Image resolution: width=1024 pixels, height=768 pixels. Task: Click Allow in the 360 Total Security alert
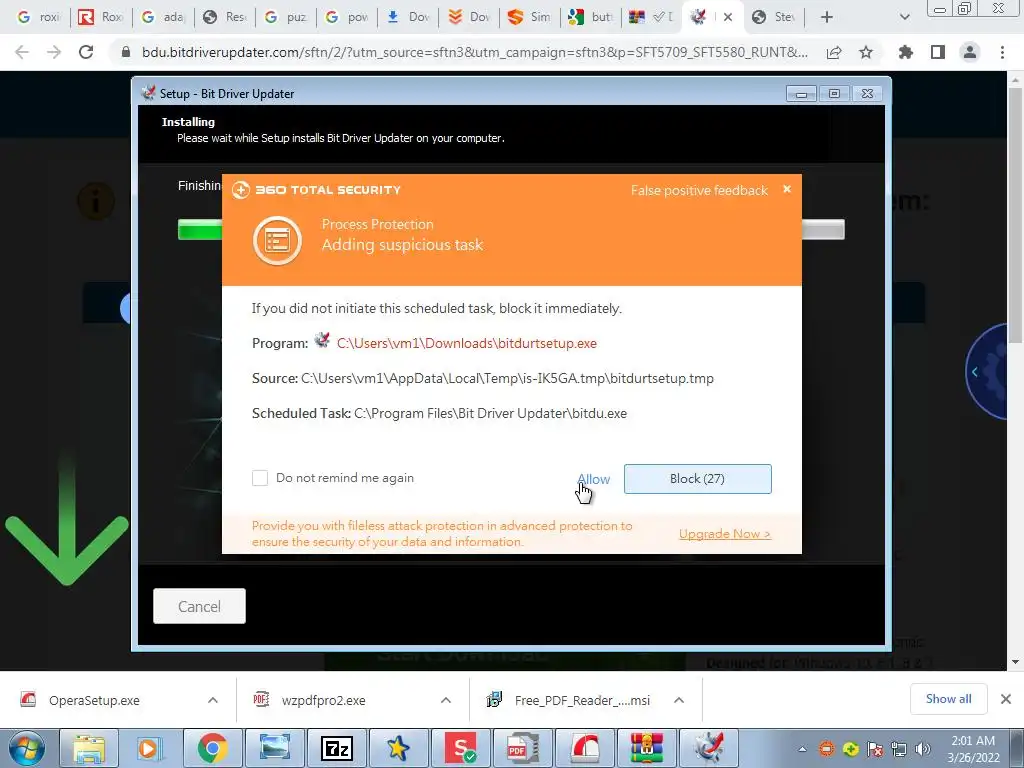click(593, 479)
